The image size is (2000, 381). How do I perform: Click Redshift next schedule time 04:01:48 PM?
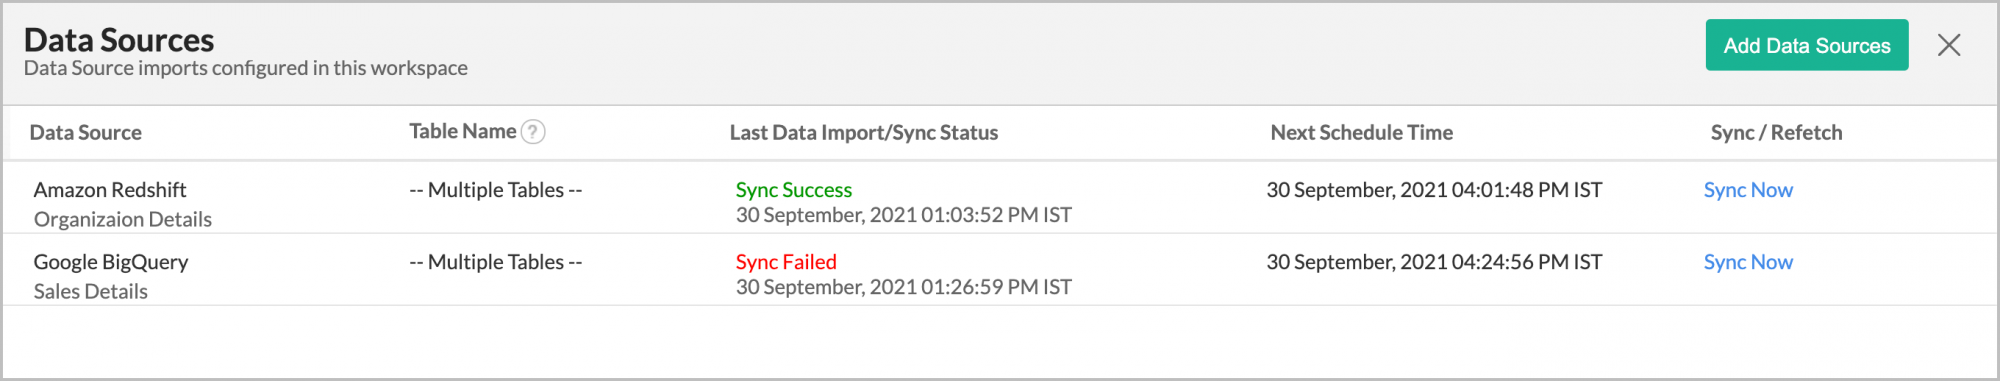tap(1434, 190)
